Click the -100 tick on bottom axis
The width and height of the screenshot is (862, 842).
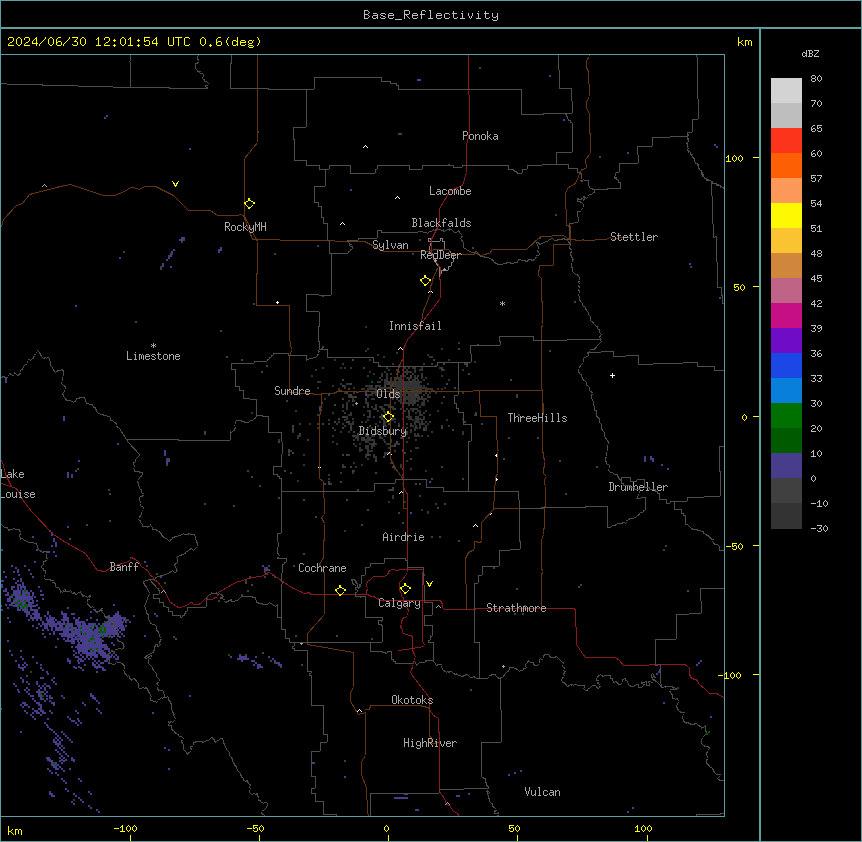[125, 828]
